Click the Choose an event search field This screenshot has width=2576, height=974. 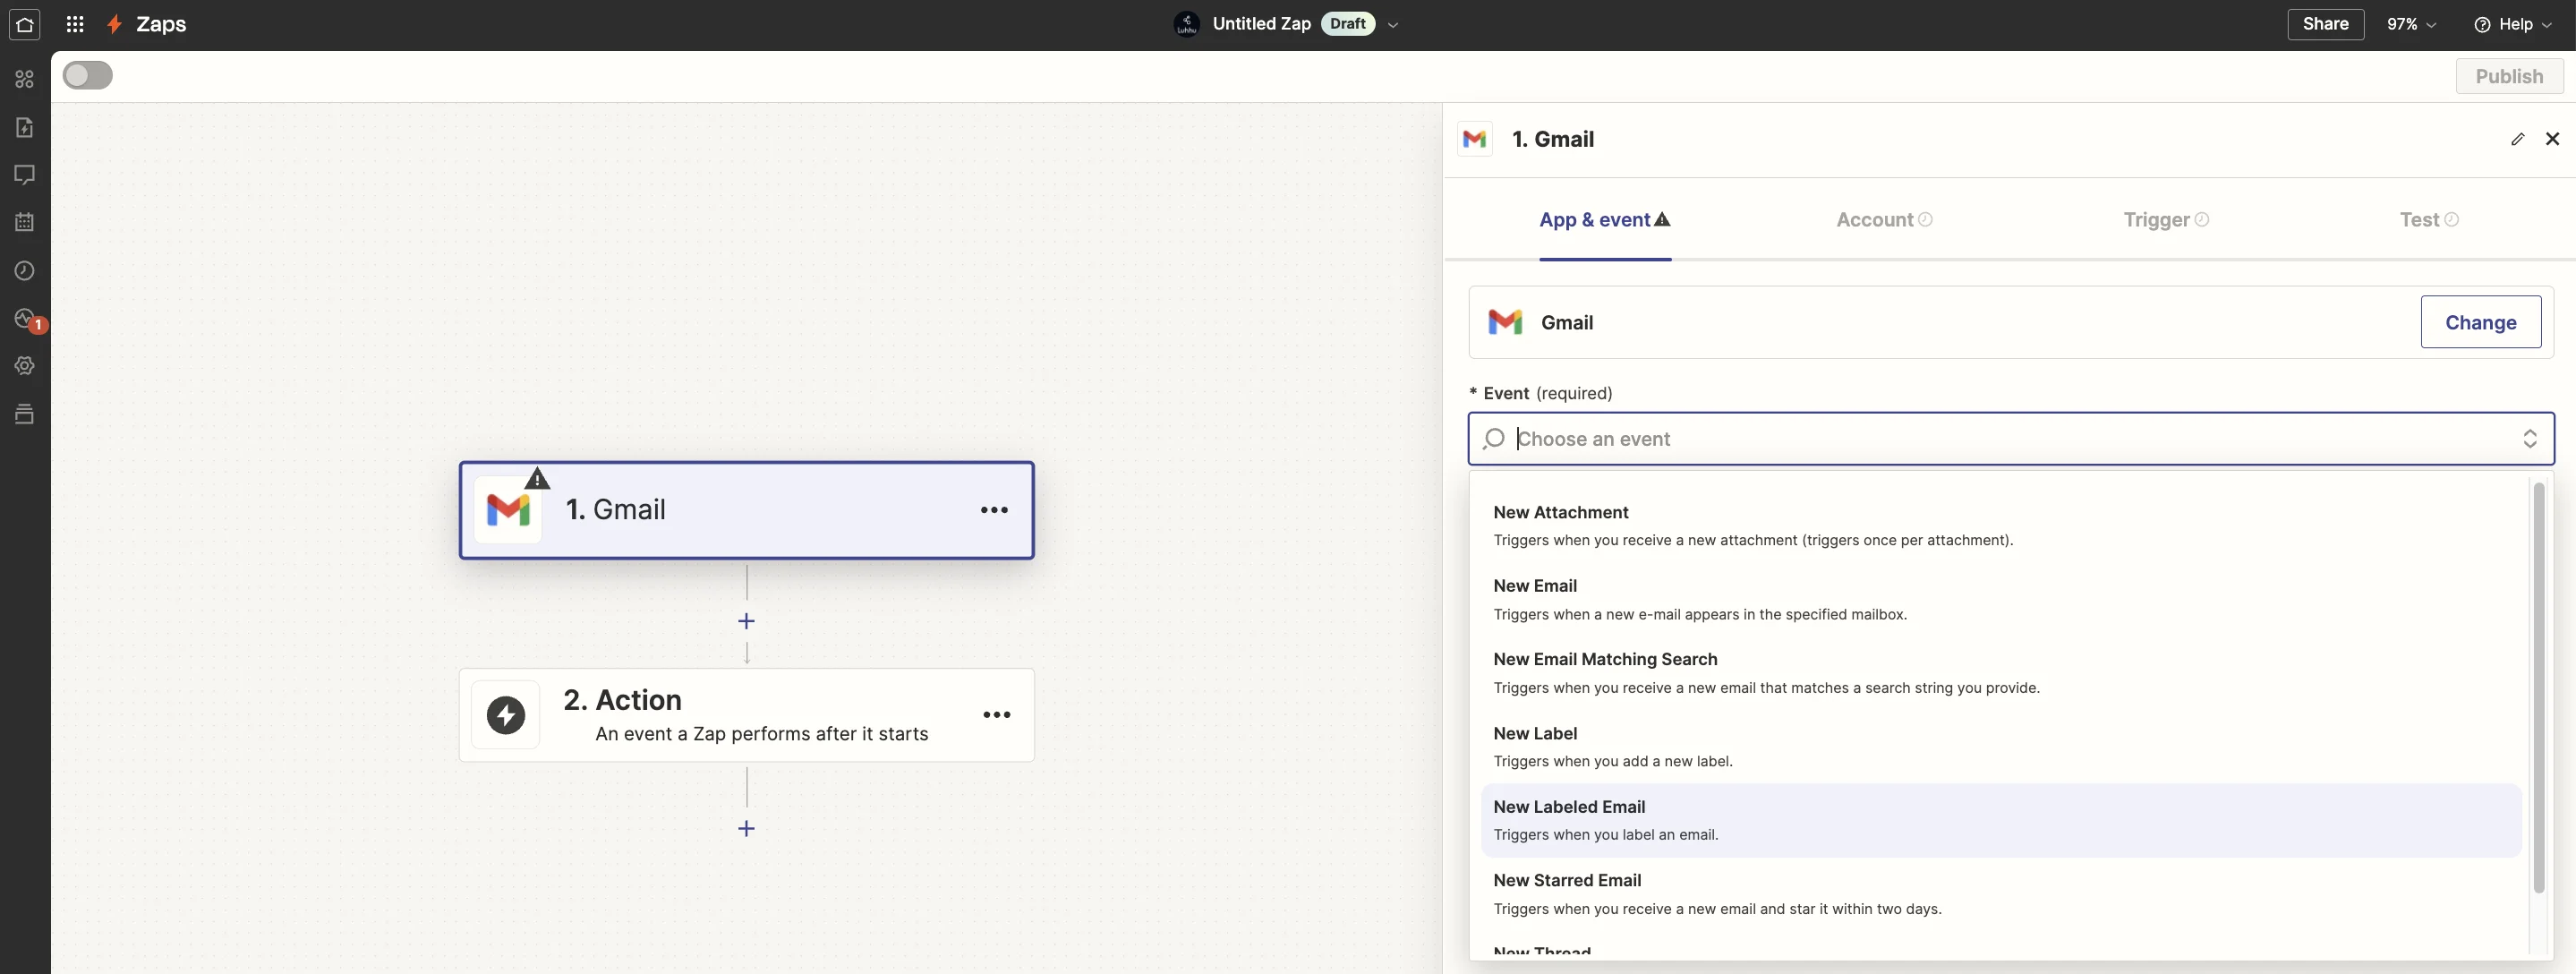(2000, 439)
